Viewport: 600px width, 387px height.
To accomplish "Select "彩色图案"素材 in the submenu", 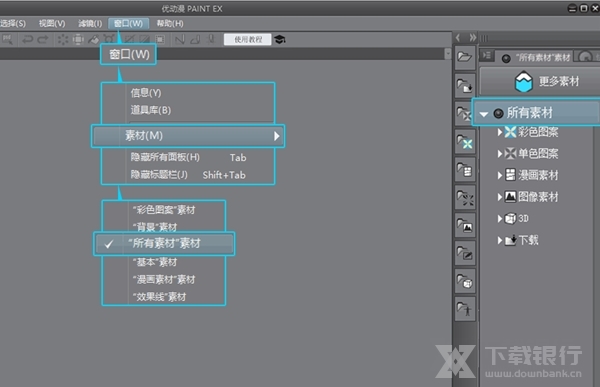I will coord(164,210).
